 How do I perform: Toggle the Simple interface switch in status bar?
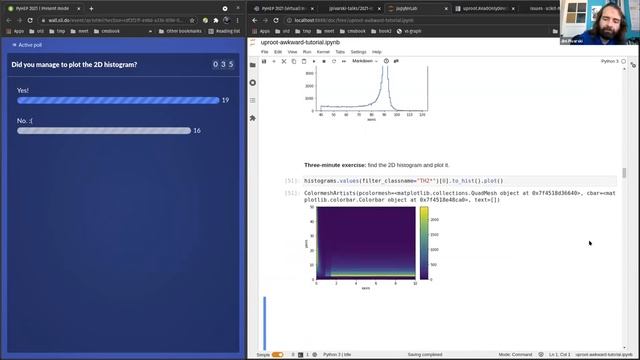click(x=278, y=355)
